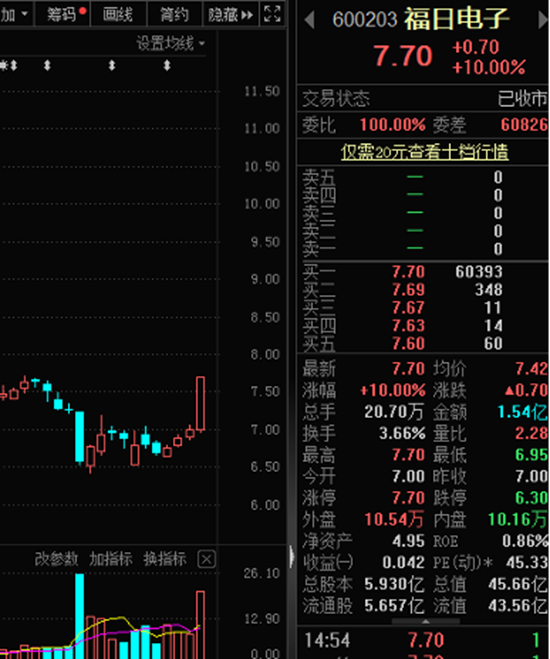Click 均价 value 7.42

point(532,369)
